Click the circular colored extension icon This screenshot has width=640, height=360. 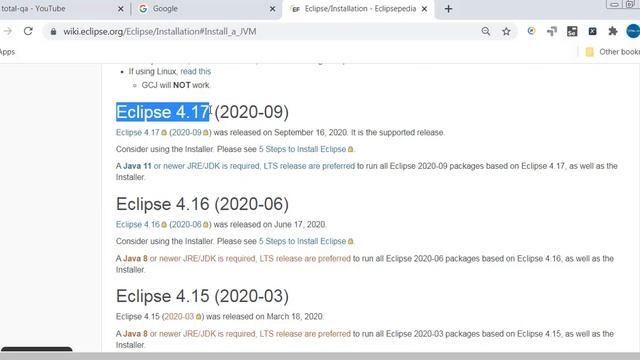coord(531,31)
